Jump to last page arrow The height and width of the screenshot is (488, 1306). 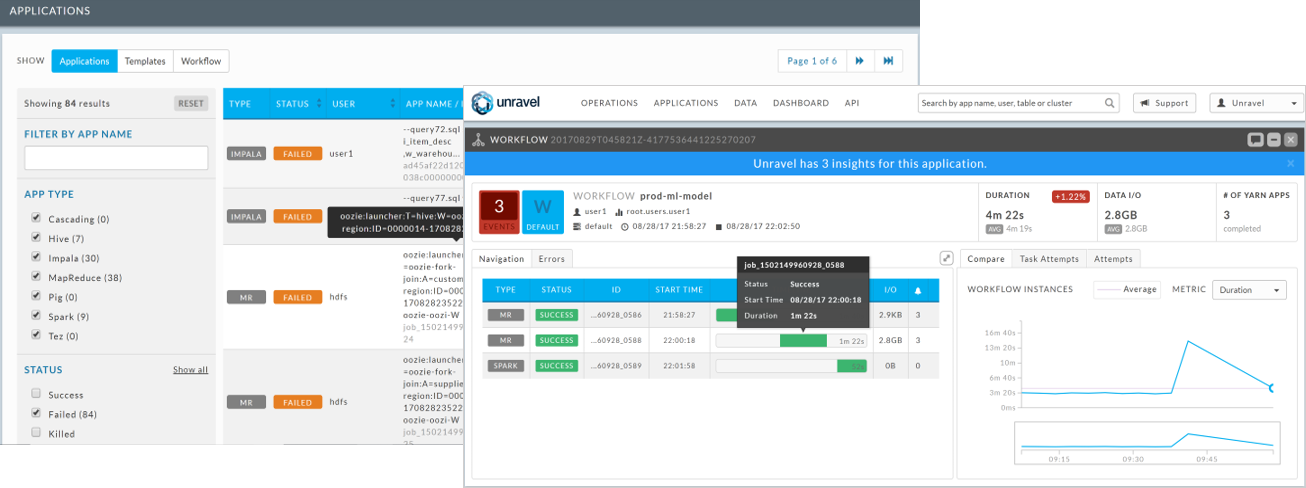(x=888, y=61)
